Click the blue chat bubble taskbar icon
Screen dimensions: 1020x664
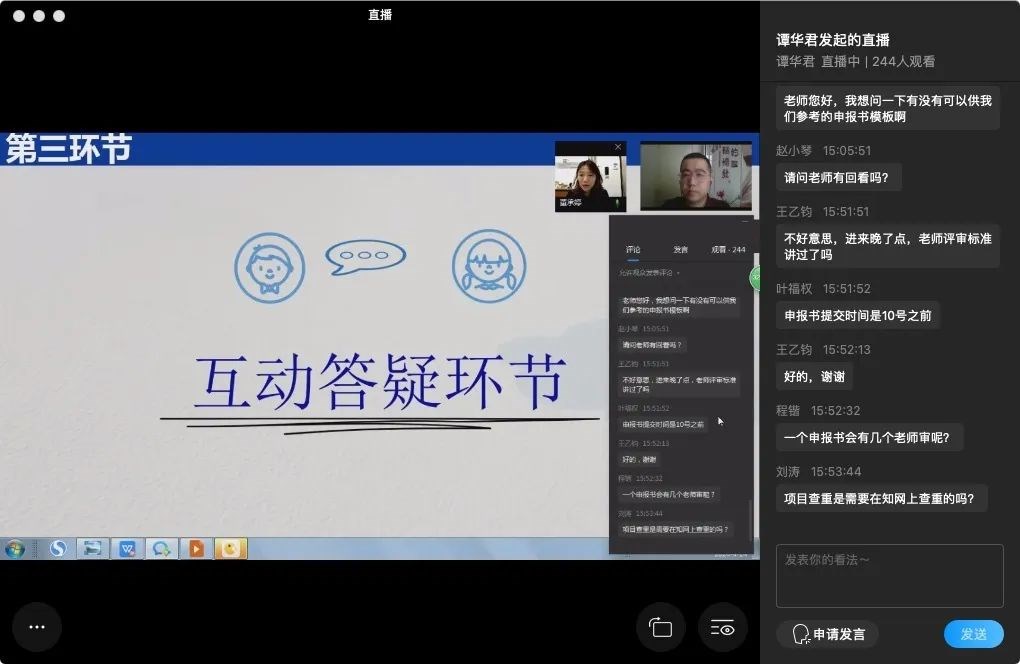pos(161,549)
